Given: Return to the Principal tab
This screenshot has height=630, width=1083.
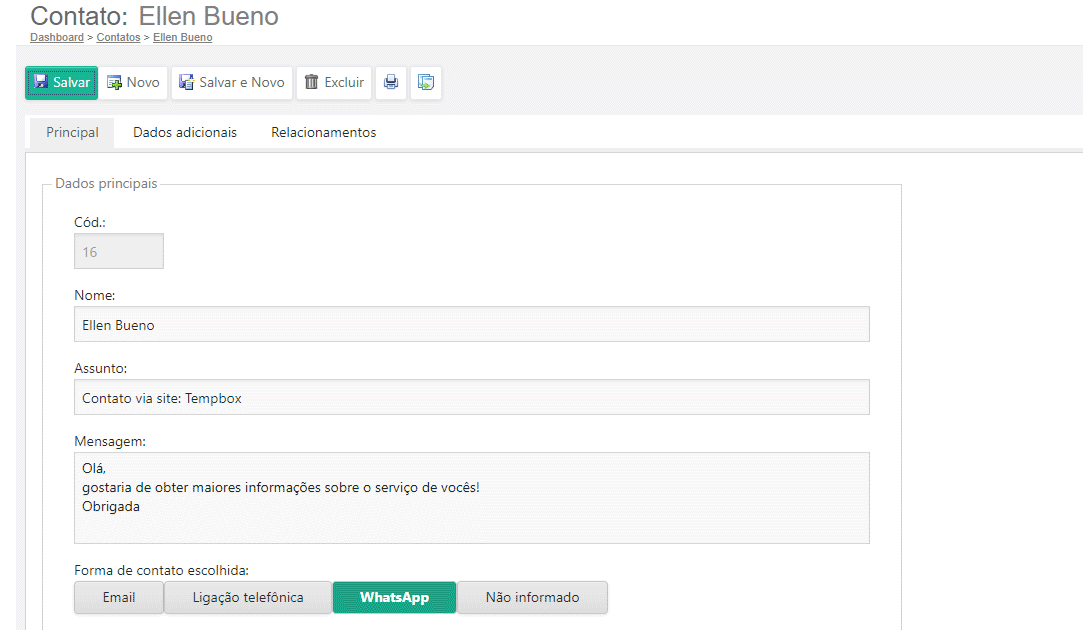Looking at the screenshot, I should (x=70, y=132).
